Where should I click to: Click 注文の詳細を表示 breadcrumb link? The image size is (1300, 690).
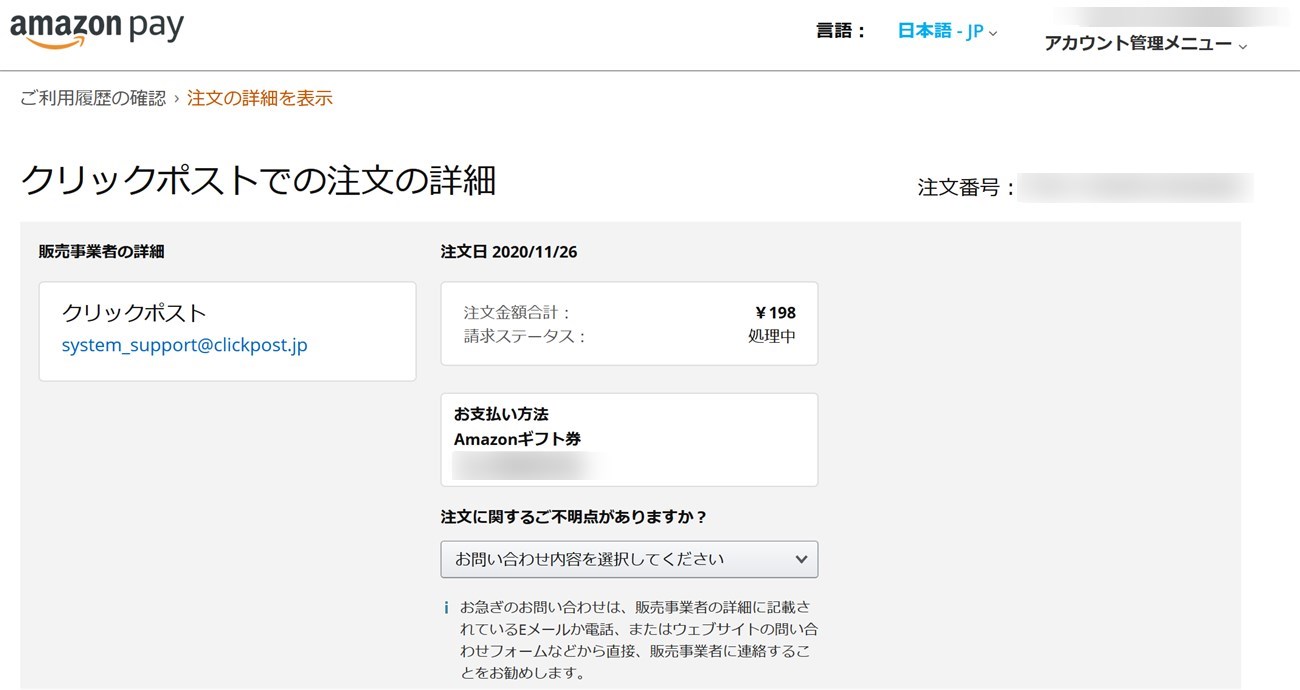(x=260, y=98)
